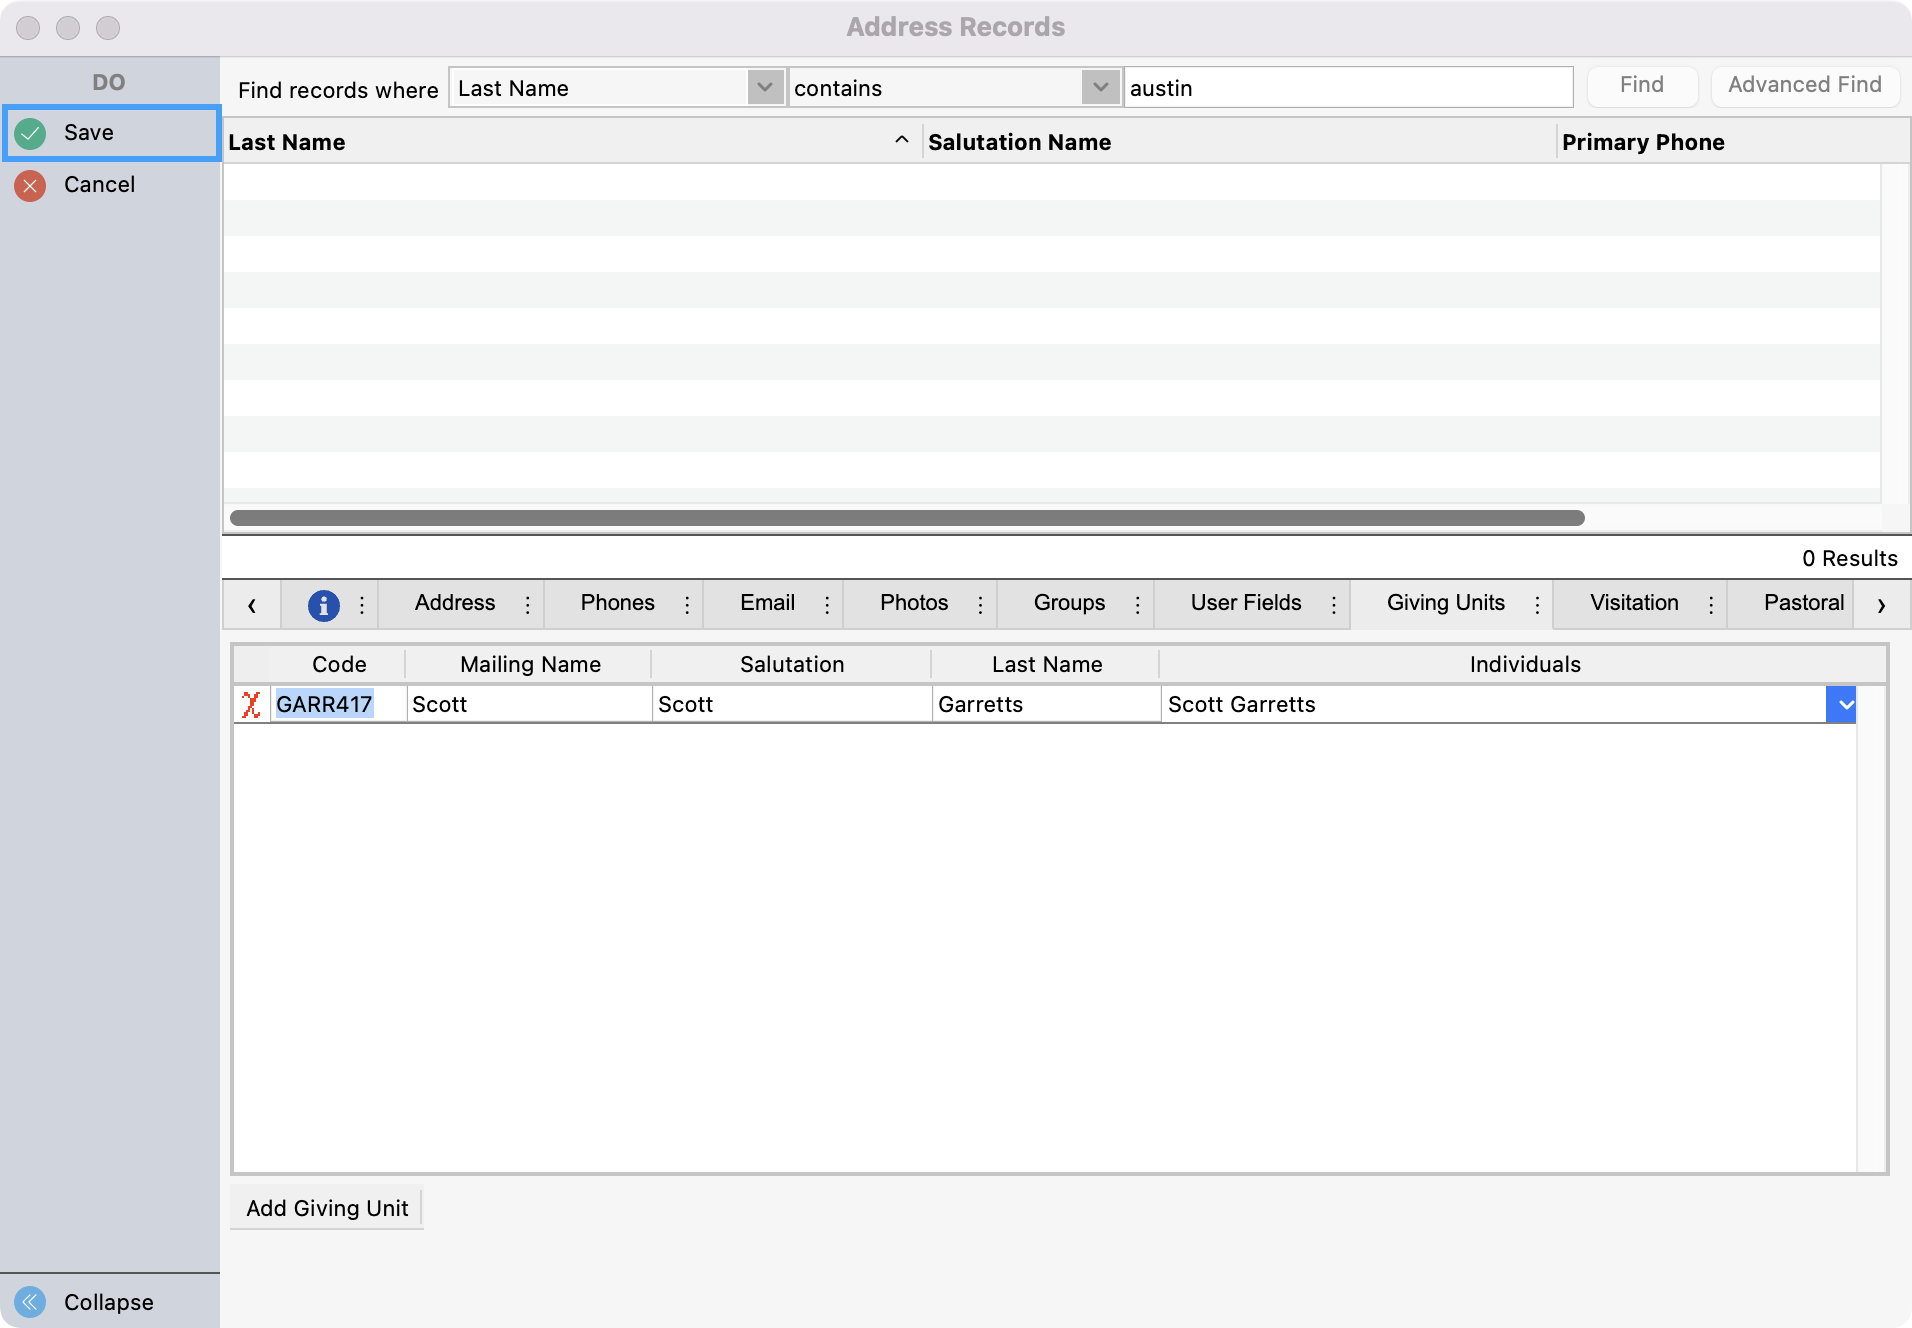Open the Individuals dropdown for Scott Garretts
The image size is (1912, 1328).
(x=1840, y=705)
